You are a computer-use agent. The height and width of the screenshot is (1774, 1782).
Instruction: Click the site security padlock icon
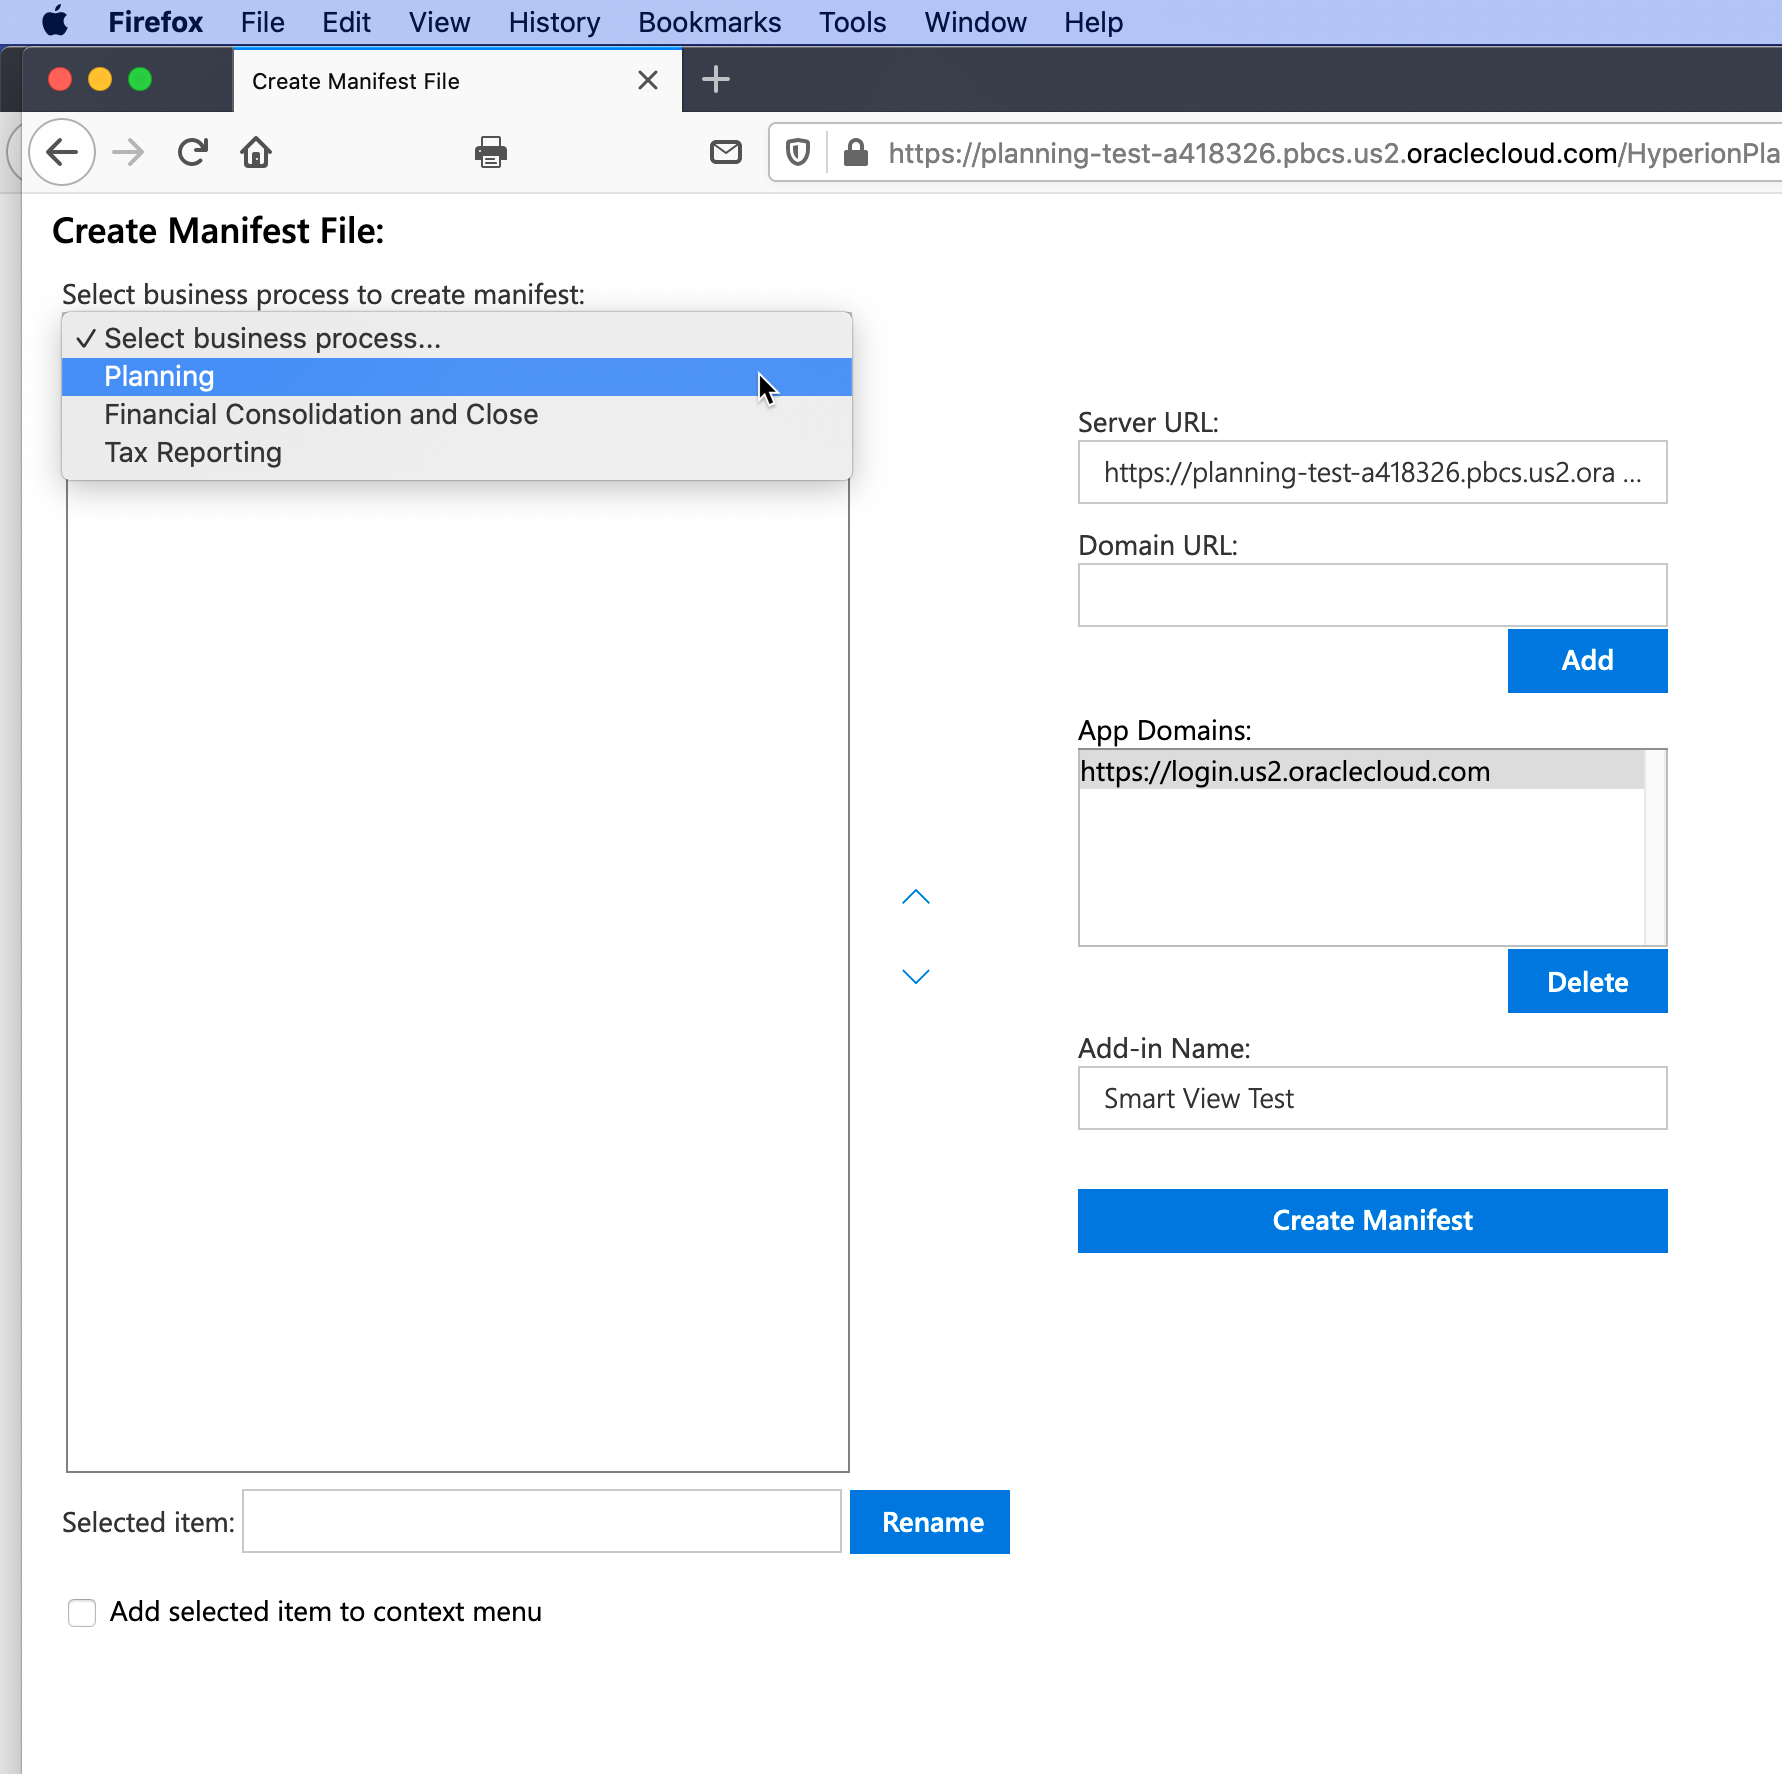tap(856, 152)
